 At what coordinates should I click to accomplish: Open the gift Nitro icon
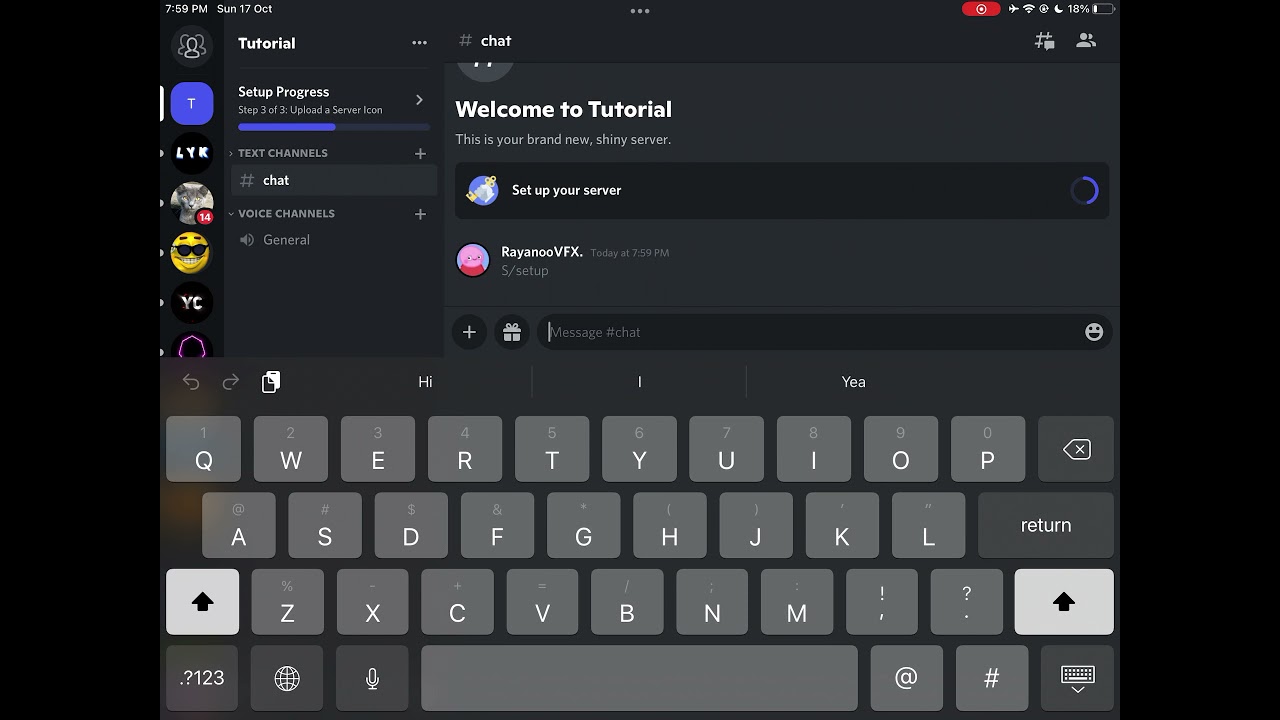(512, 332)
